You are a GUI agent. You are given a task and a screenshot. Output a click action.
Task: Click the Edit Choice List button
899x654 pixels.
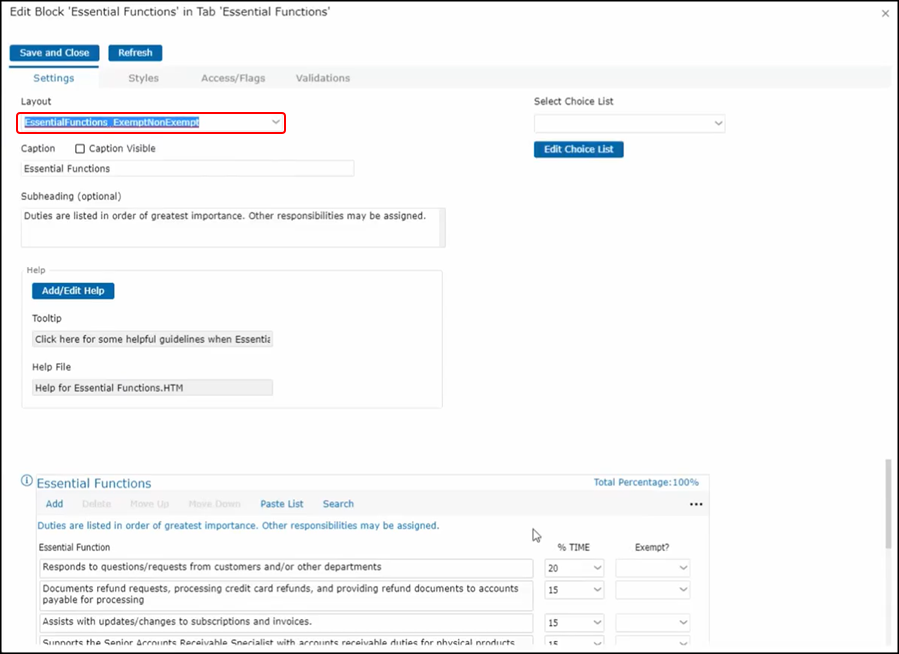pyautogui.click(x=578, y=149)
